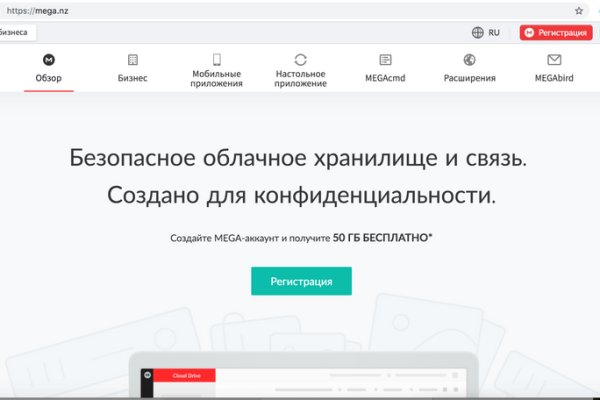The height and width of the screenshot is (400, 600).
Task: Click the globe language icon beside RU
Action: click(x=478, y=33)
